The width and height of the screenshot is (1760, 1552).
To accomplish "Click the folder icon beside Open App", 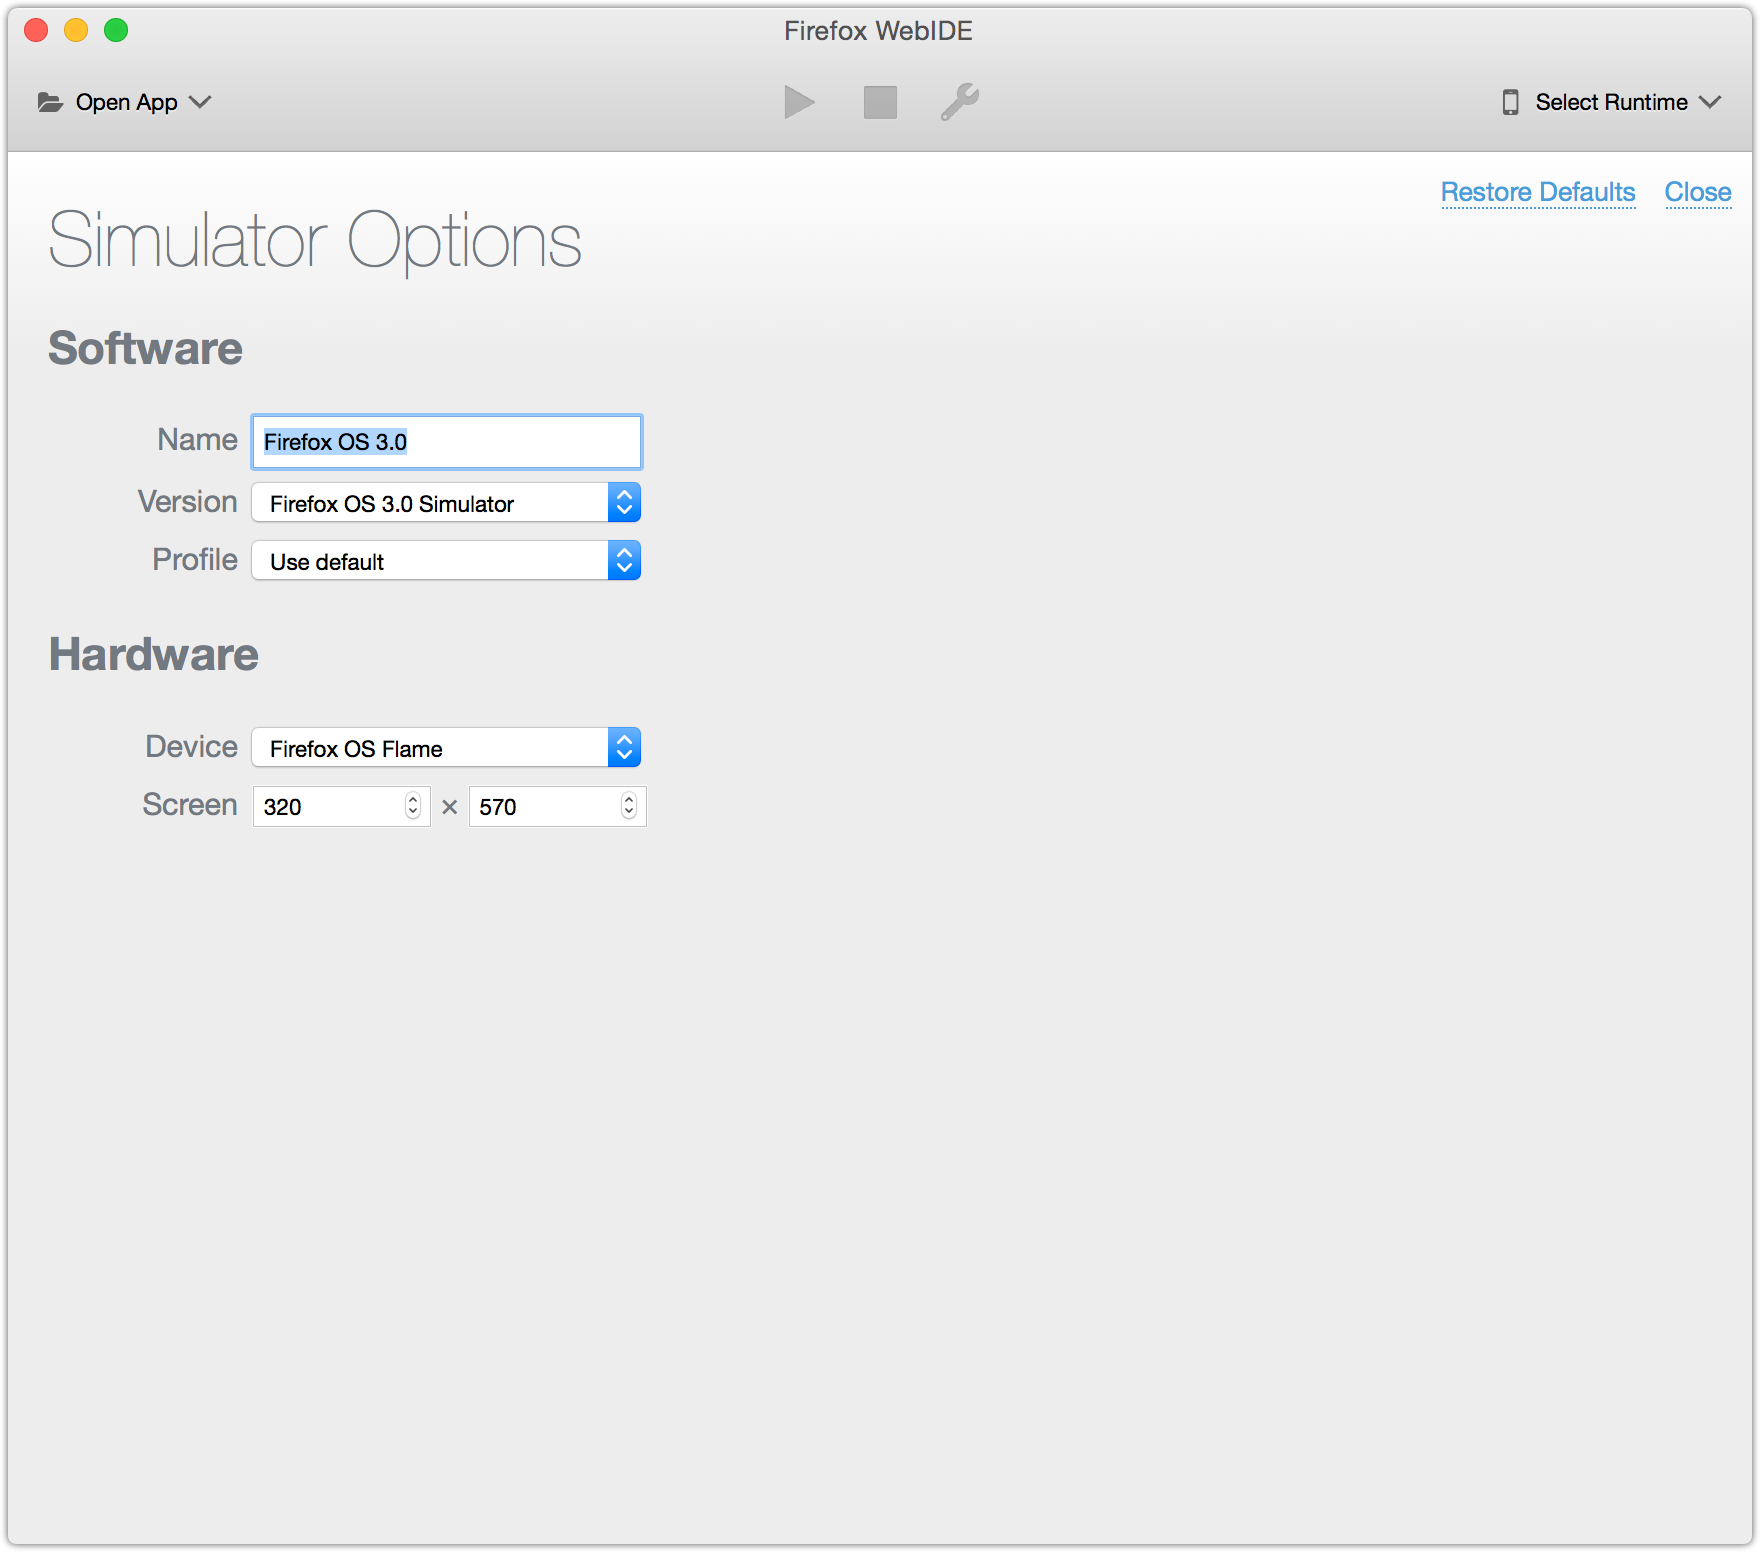I will click(x=50, y=102).
